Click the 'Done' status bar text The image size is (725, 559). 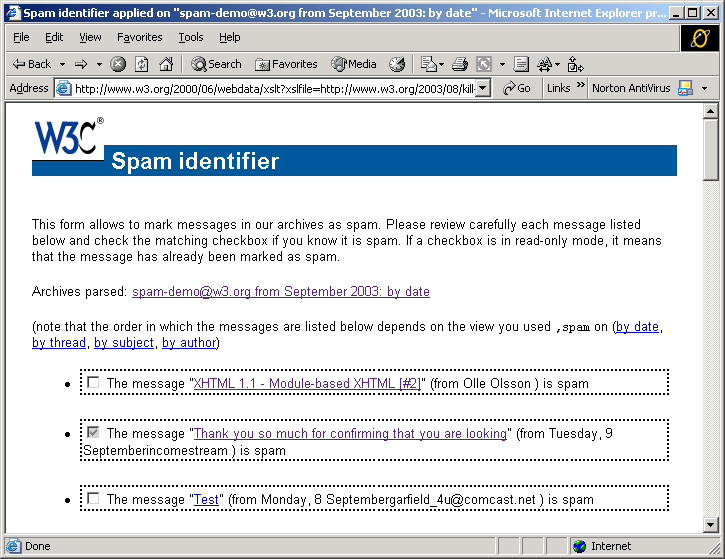37,546
